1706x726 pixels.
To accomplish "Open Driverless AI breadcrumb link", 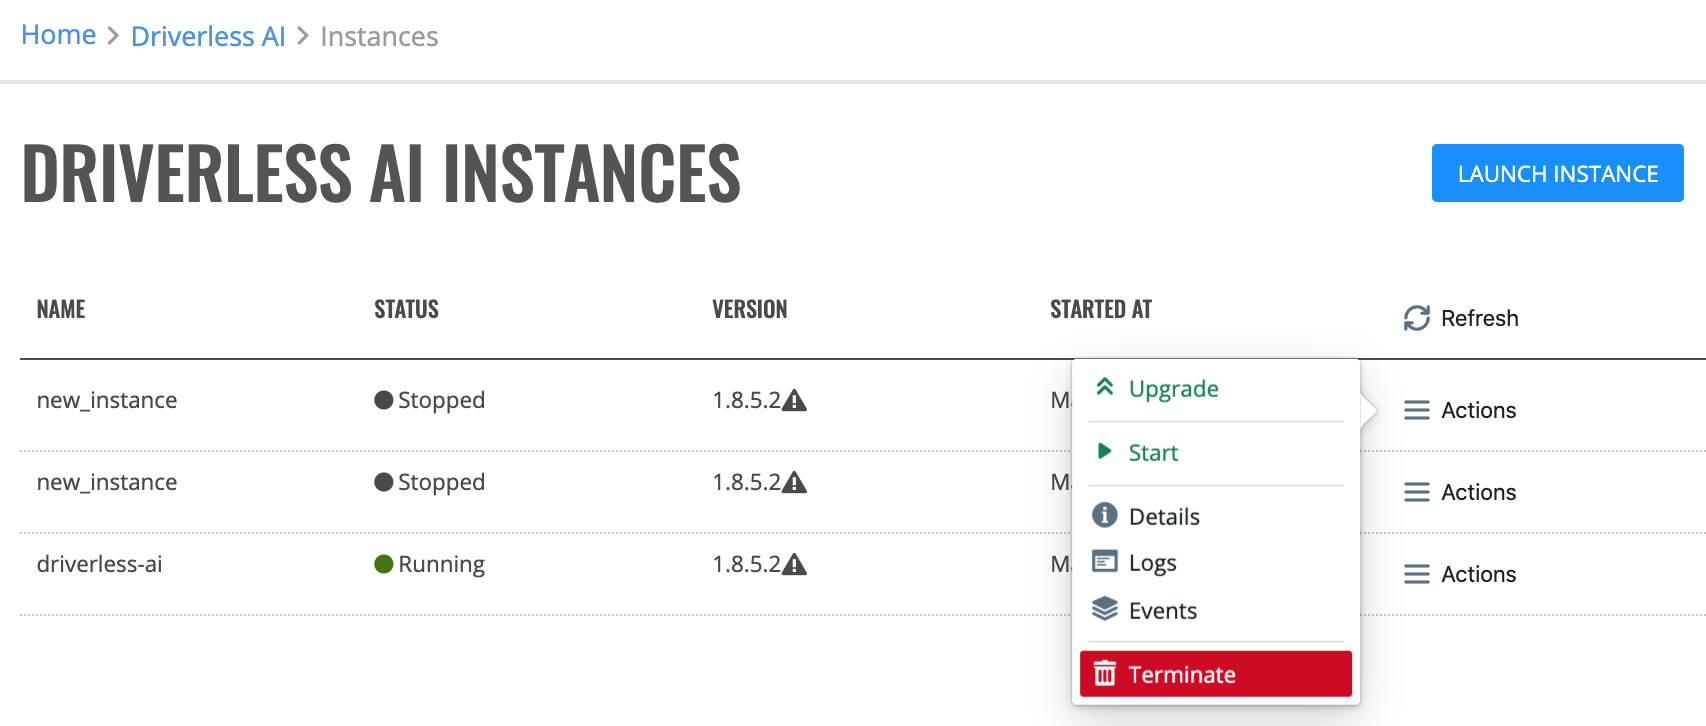I will pyautogui.click(x=208, y=37).
